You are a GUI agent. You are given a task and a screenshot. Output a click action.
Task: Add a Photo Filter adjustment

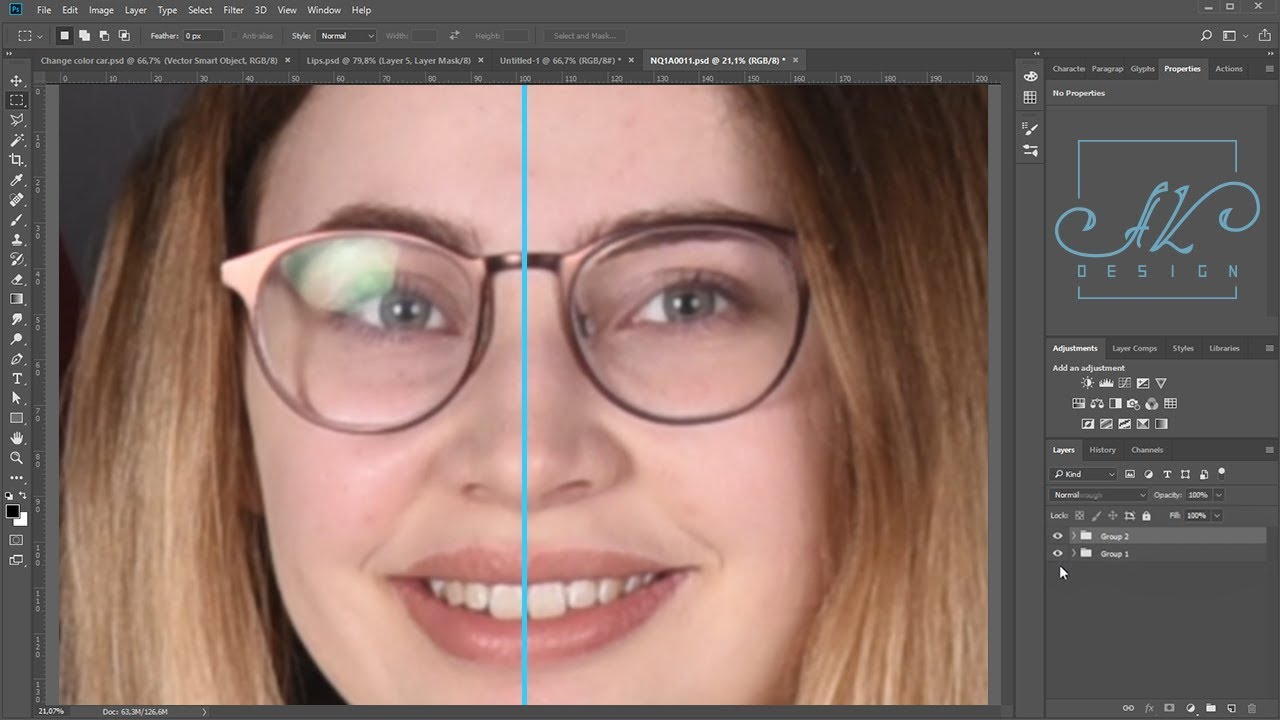click(1133, 404)
